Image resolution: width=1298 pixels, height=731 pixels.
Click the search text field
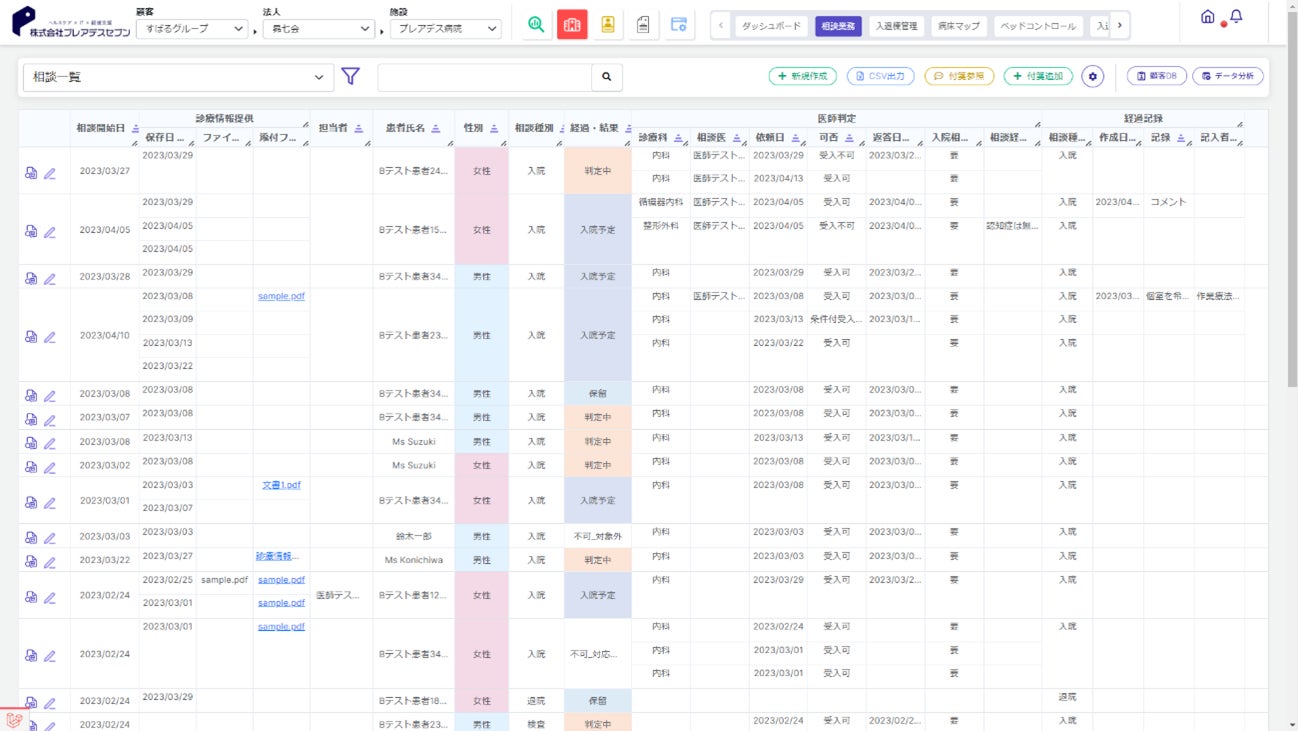(x=484, y=77)
